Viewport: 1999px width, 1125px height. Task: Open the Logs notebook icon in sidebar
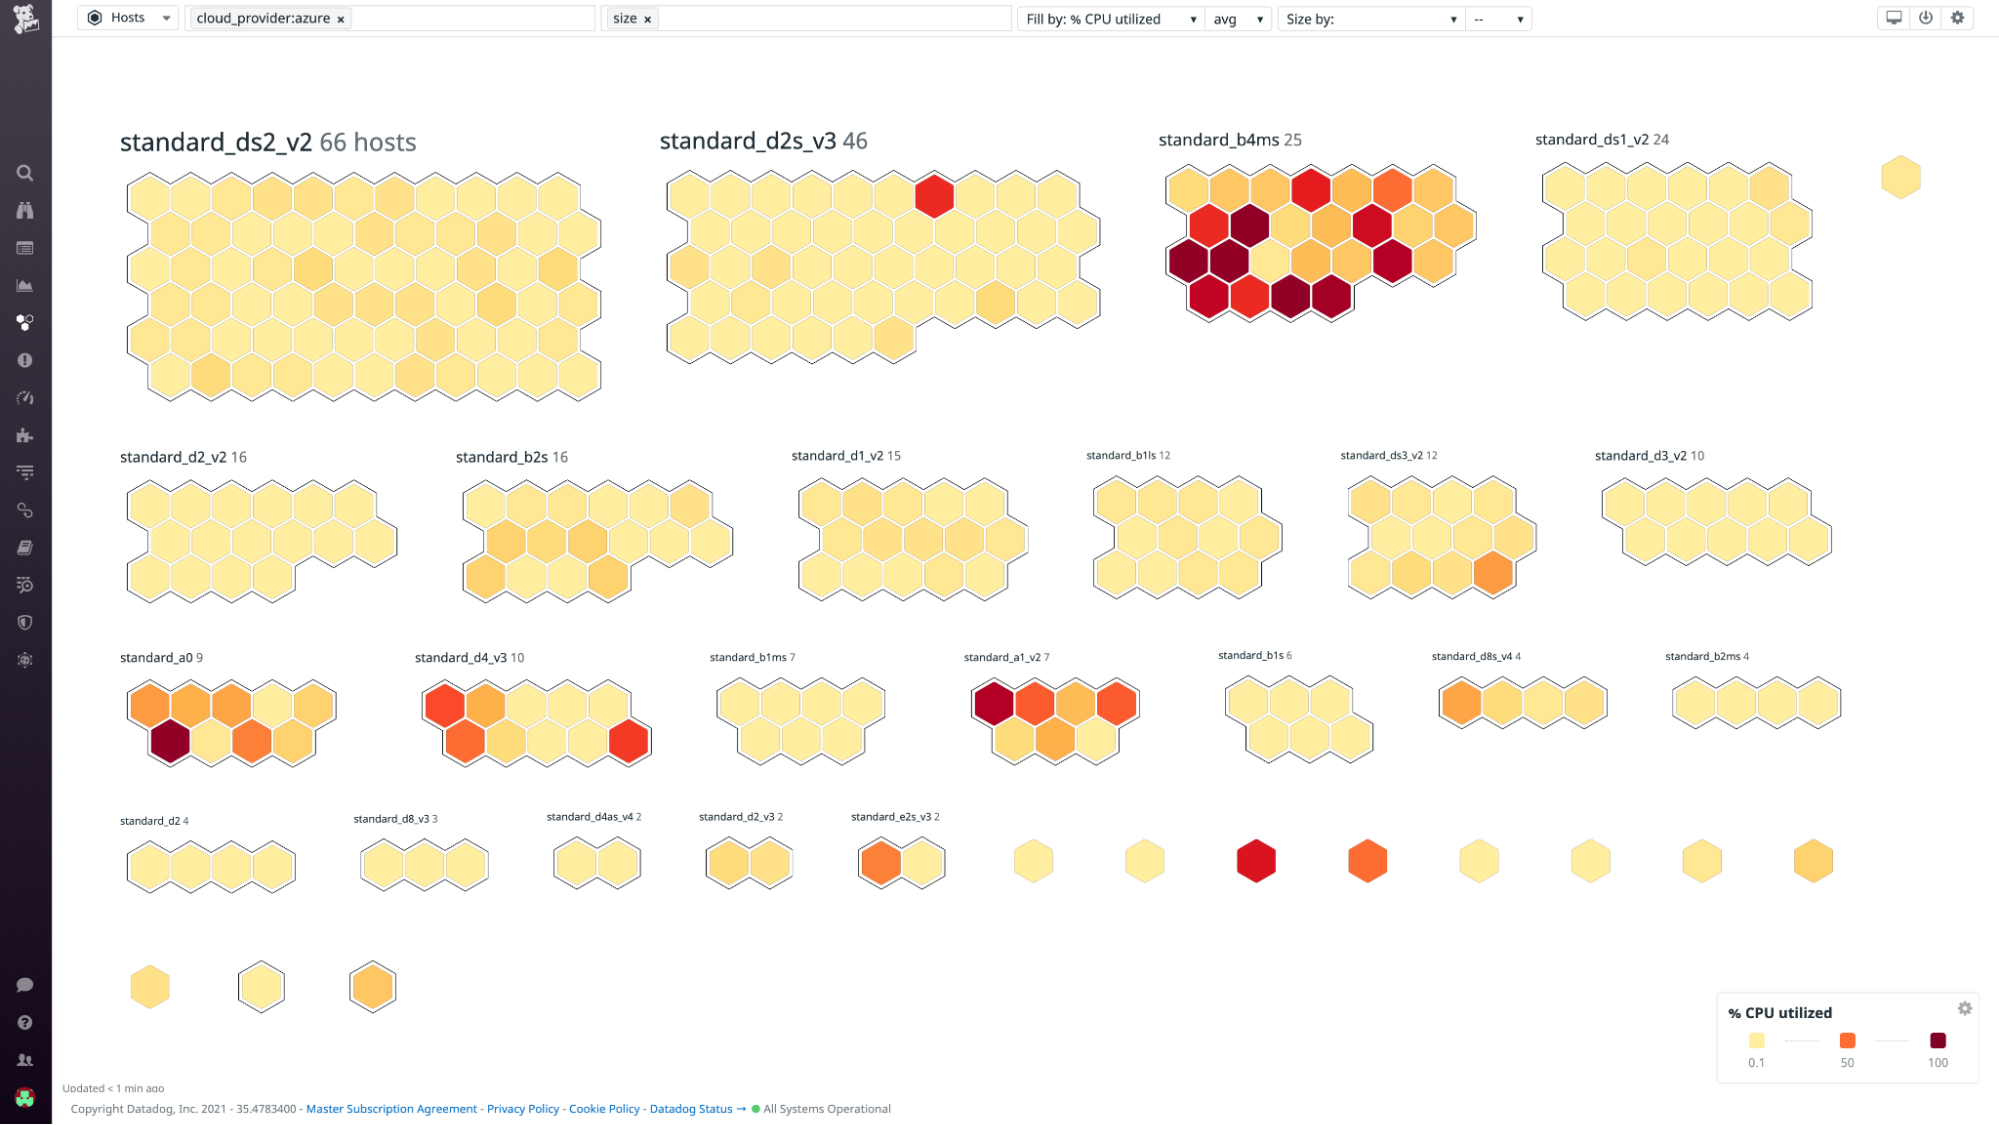click(25, 547)
